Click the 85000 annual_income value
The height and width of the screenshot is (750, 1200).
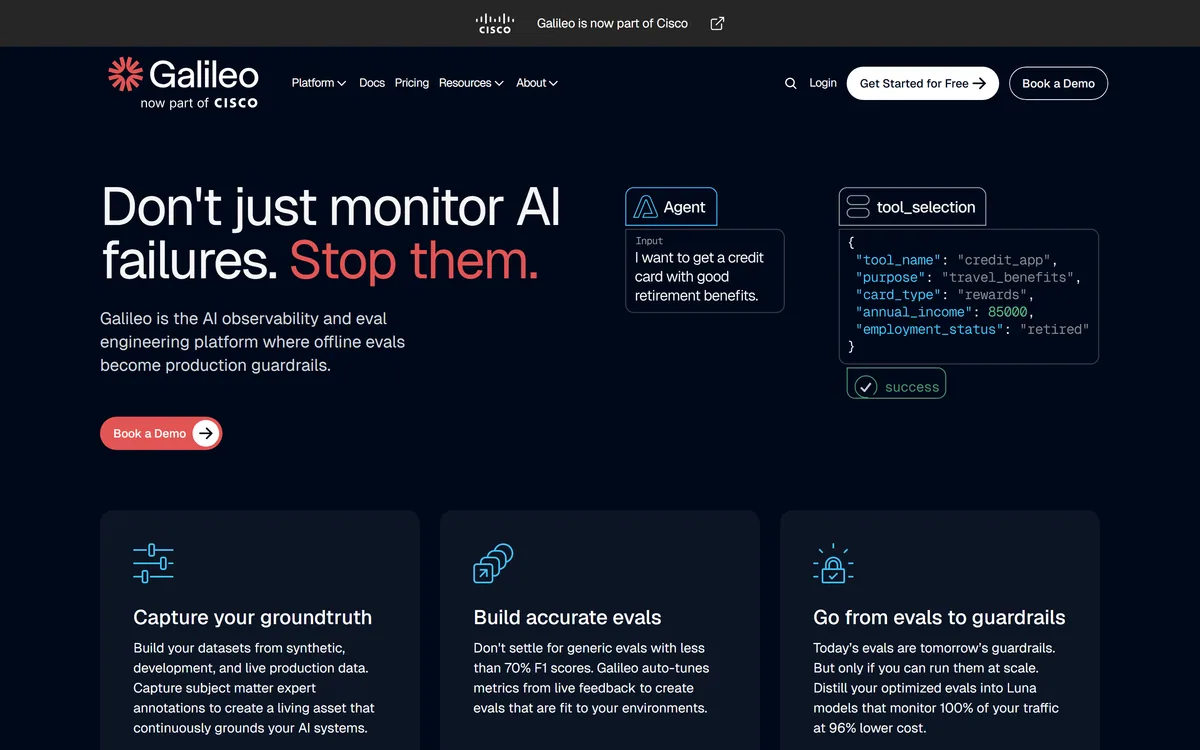pos(1007,312)
